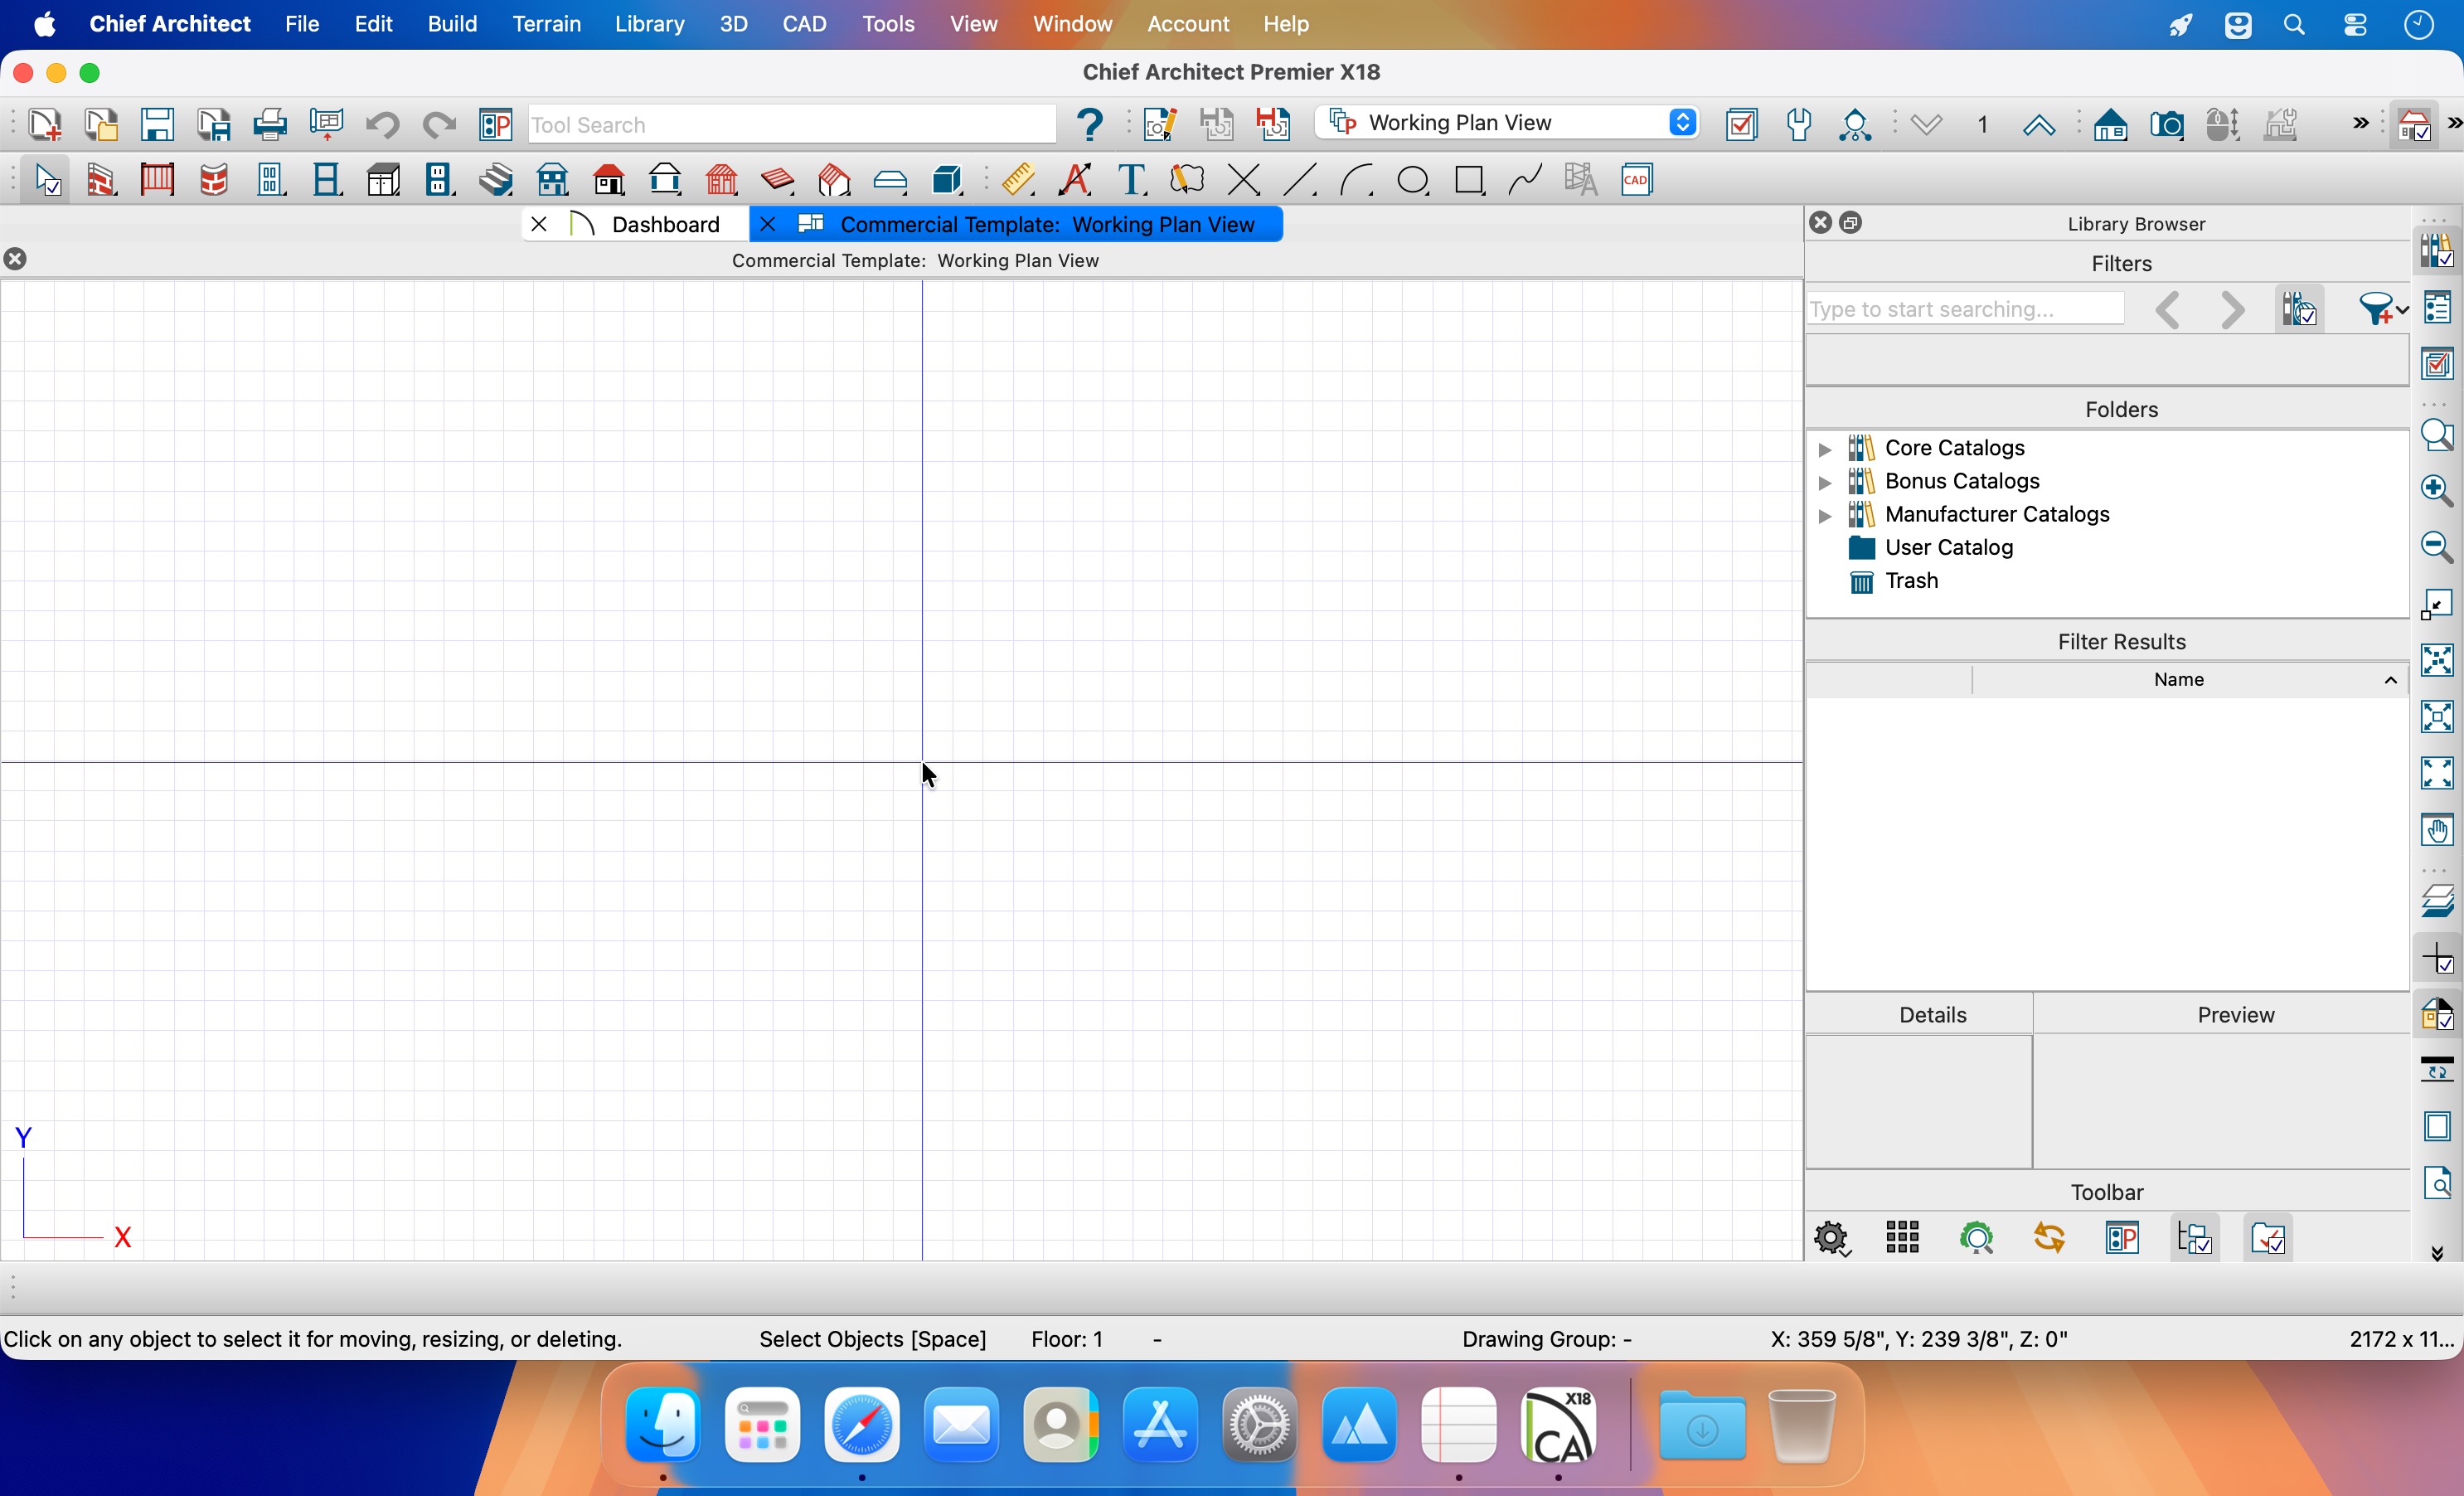Open the add filter funnel dropdown

click(x=2383, y=308)
